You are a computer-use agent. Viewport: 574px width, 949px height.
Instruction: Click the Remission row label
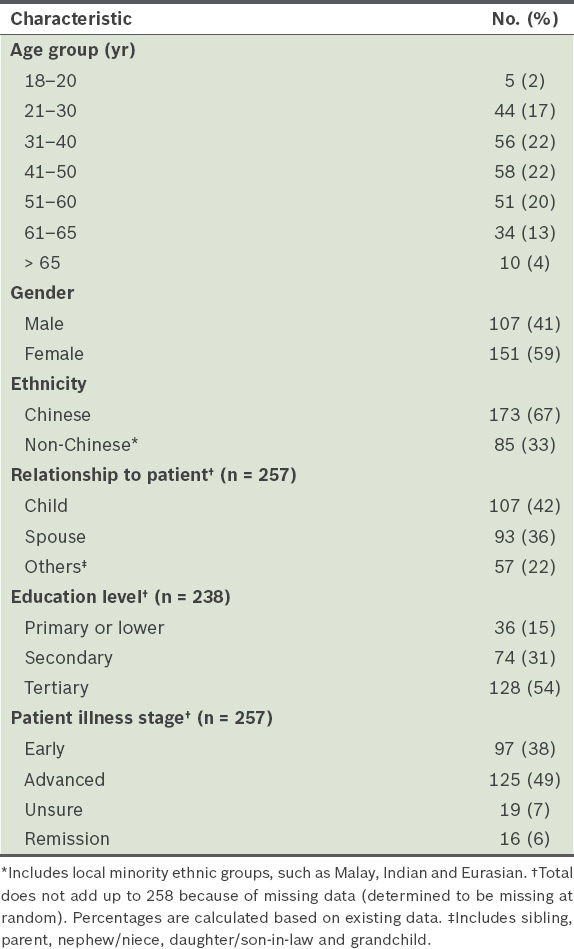67,839
